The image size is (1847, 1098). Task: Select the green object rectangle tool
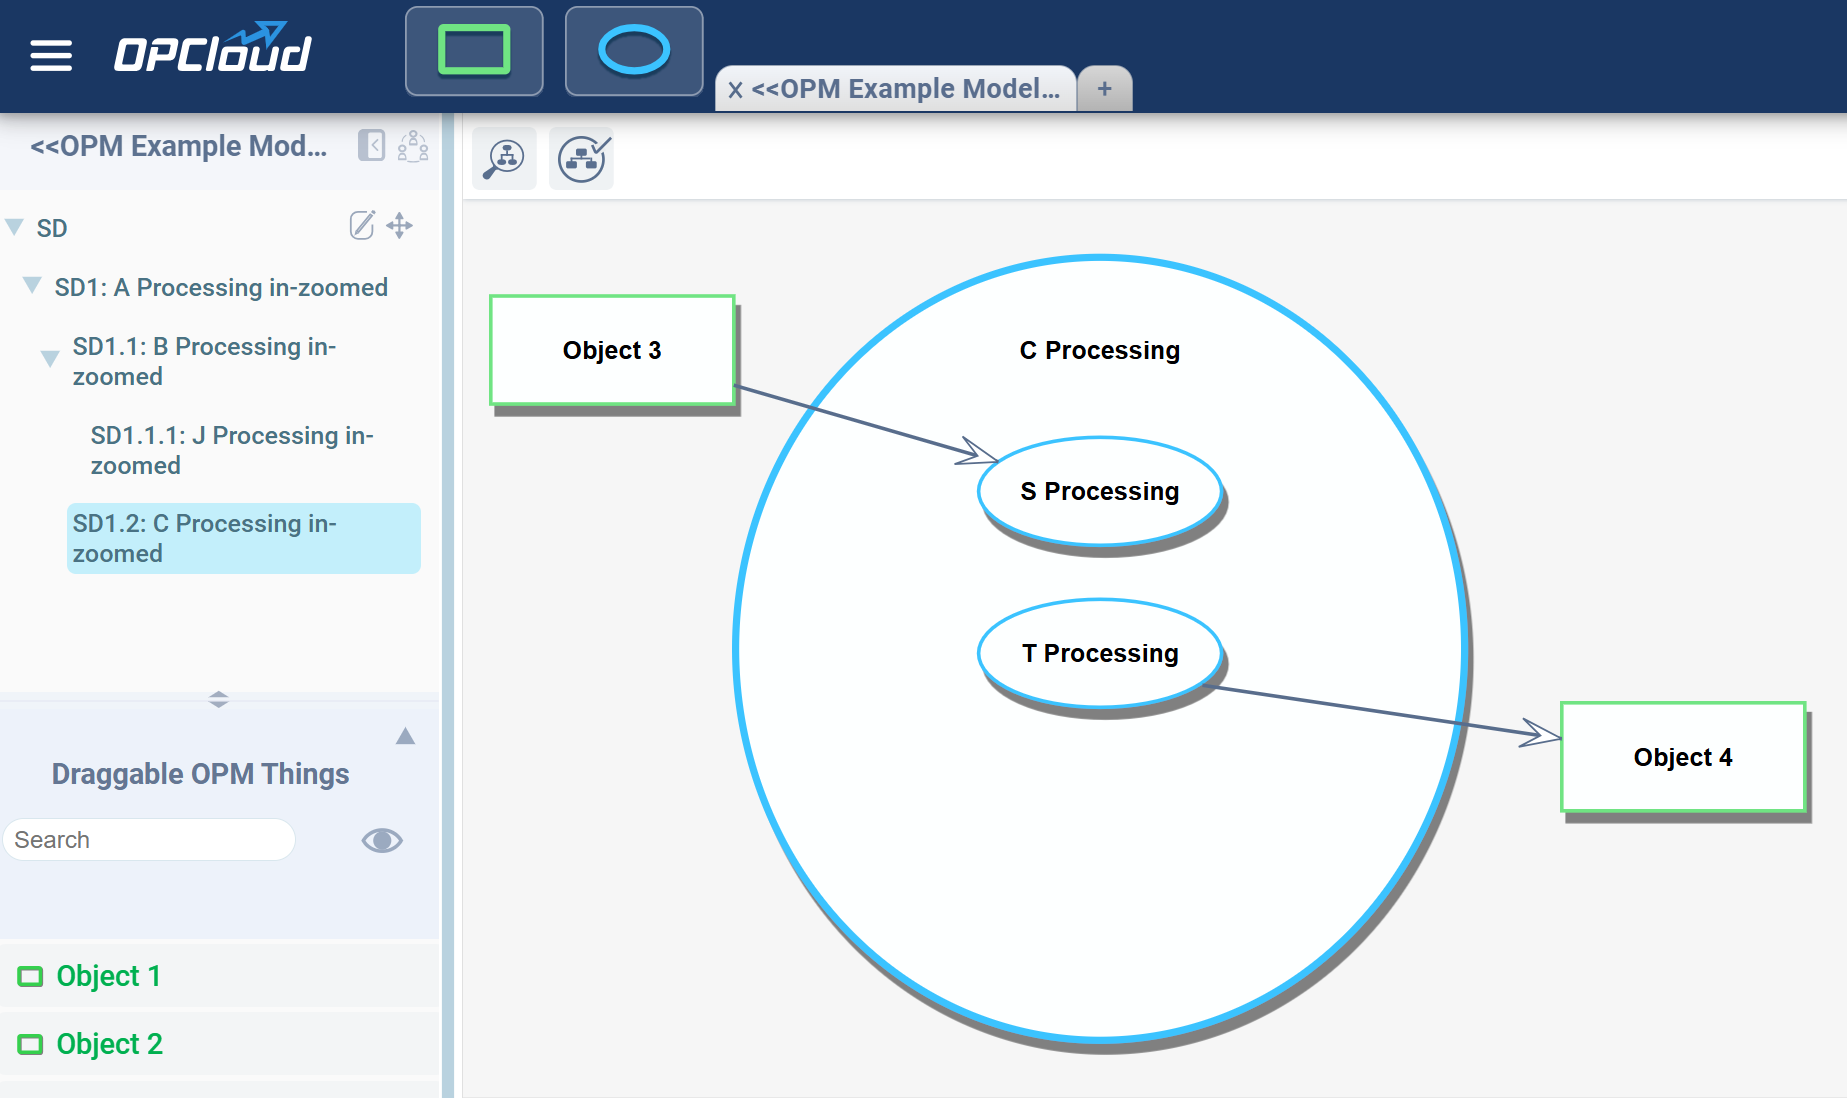(474, 51)
